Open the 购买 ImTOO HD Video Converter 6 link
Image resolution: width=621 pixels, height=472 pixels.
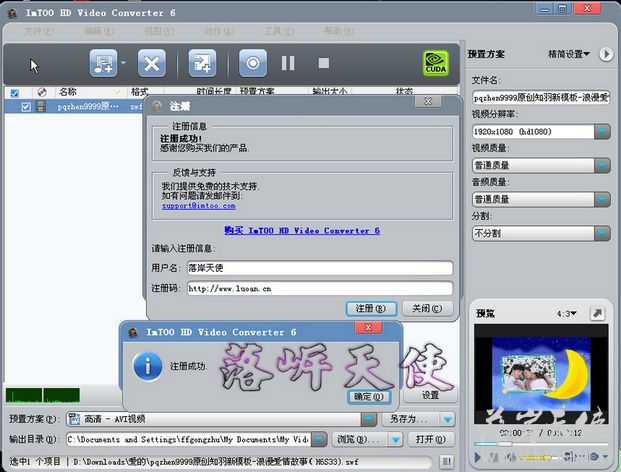pyautogui.click(x=302, y=230)
